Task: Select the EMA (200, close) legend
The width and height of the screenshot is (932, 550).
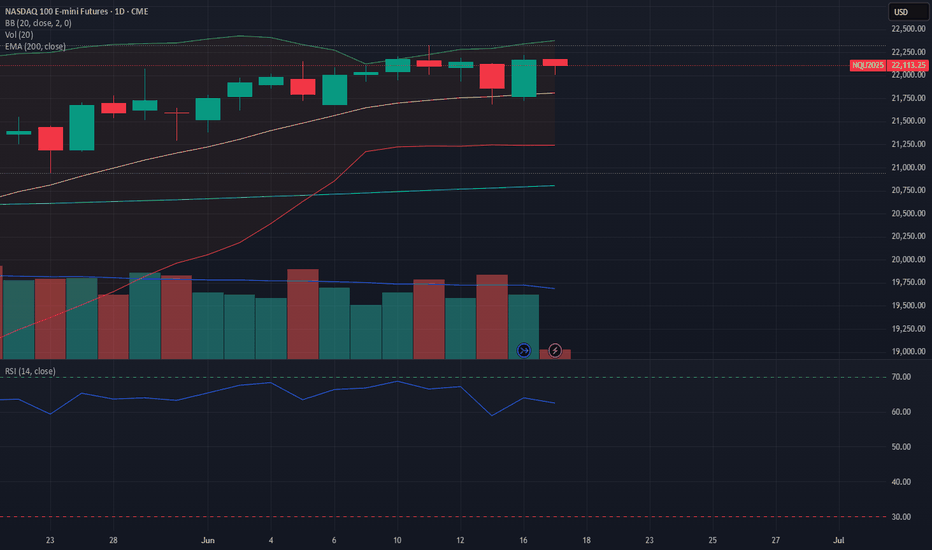Action: click(35, 46)
